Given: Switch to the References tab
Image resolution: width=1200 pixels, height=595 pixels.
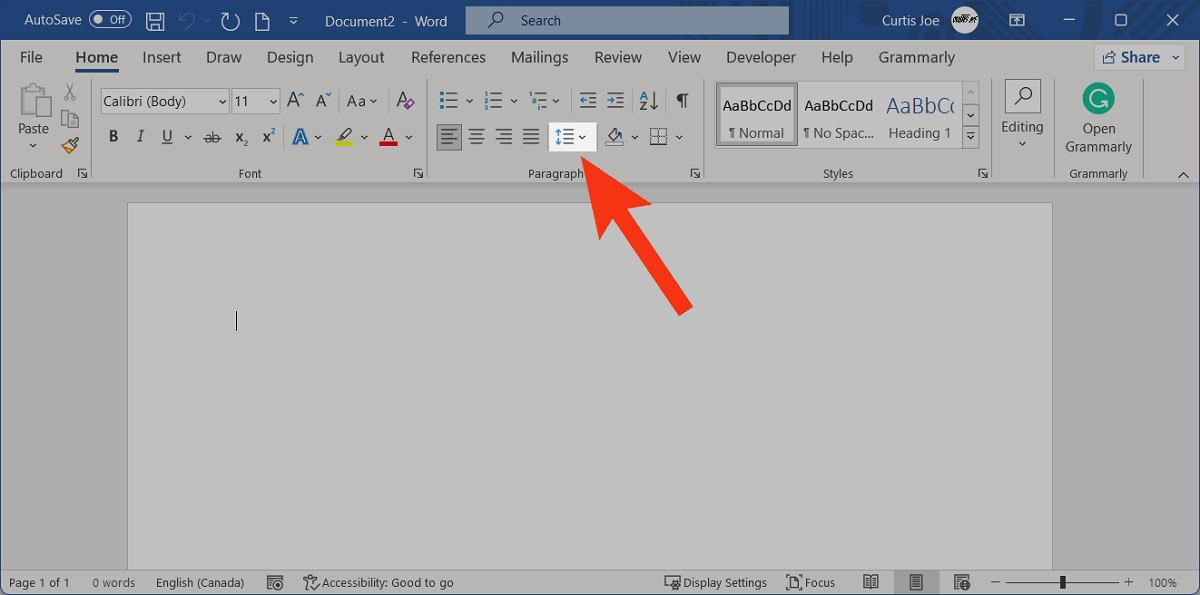Looking at the screenshot, I should point(448,57).
